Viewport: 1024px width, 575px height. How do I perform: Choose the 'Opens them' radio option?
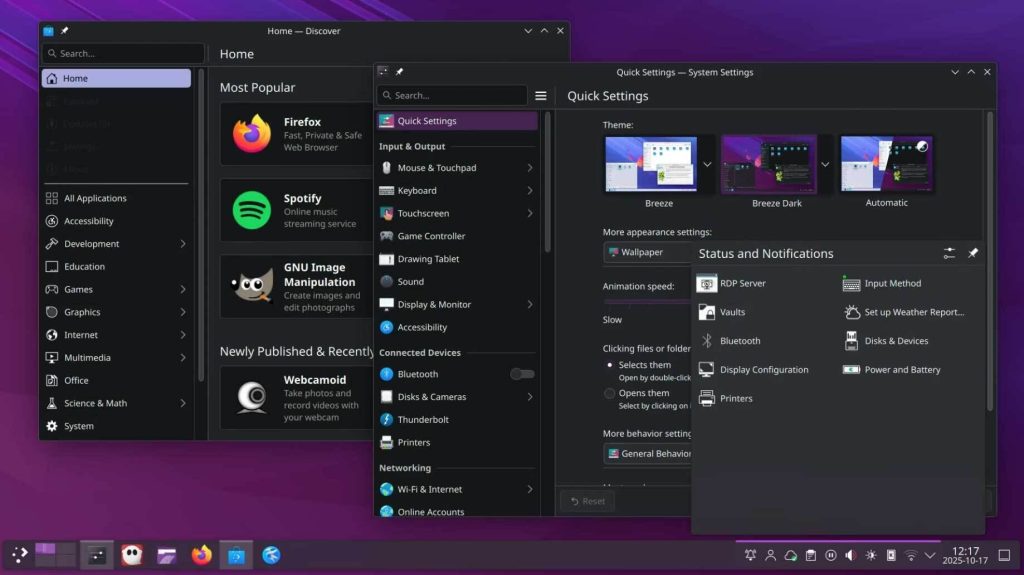tap(610, 393)
